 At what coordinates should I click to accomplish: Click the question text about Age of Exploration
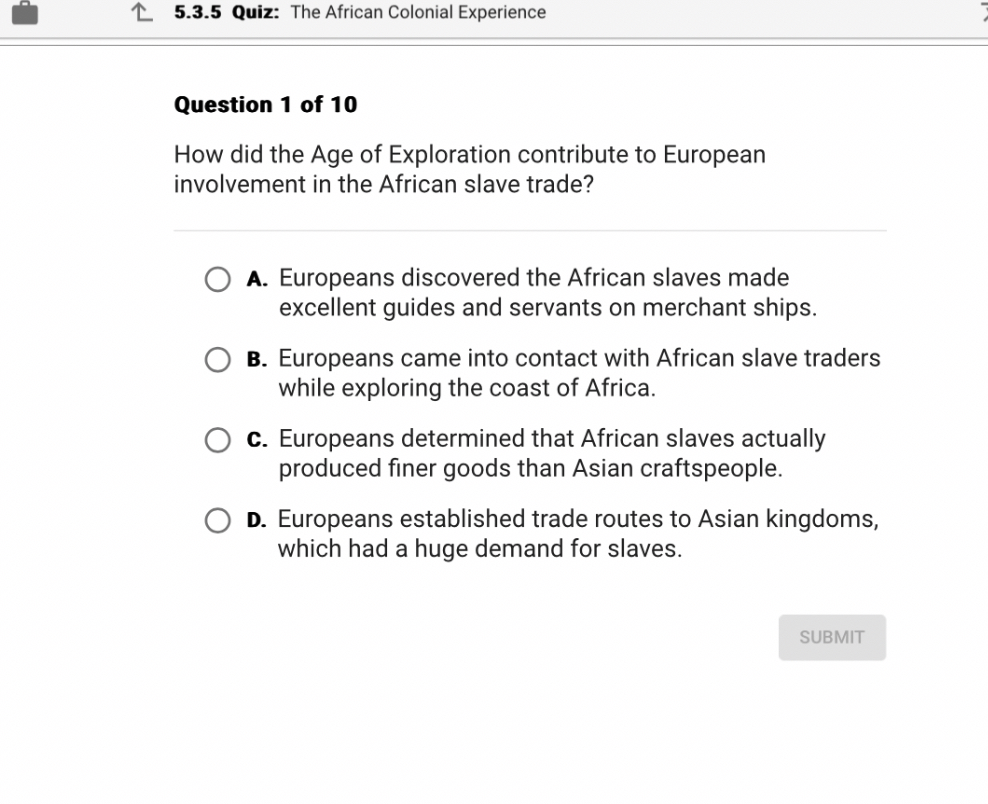469,169
